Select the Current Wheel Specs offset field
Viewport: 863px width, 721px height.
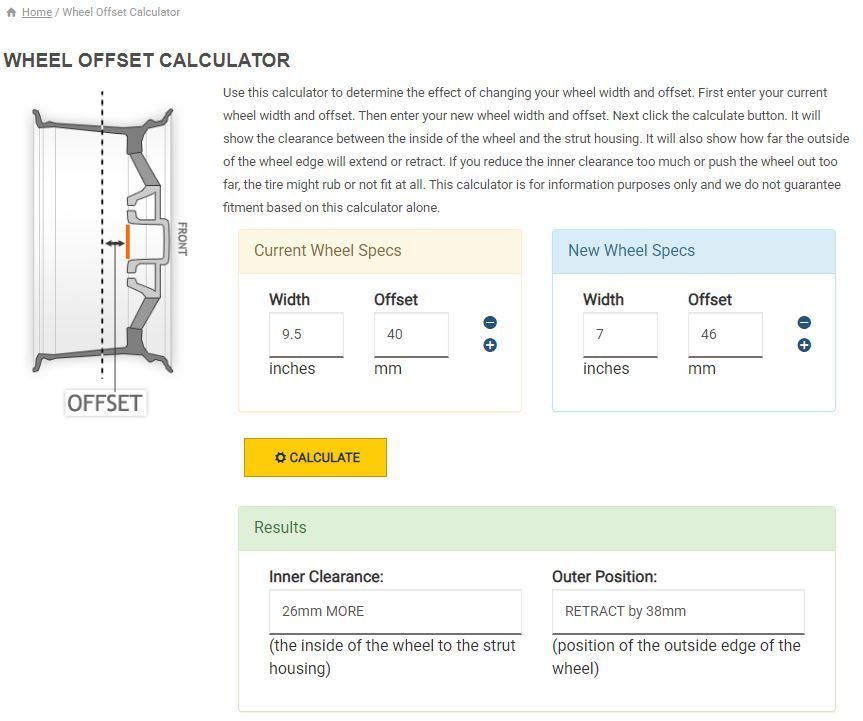[x=411, y=335]
